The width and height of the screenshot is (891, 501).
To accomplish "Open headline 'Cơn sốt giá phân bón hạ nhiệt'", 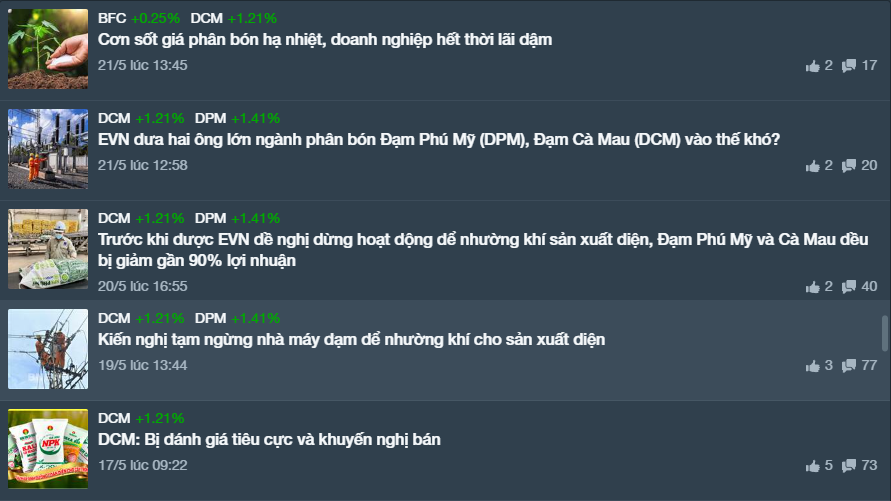I will (325, 40).
